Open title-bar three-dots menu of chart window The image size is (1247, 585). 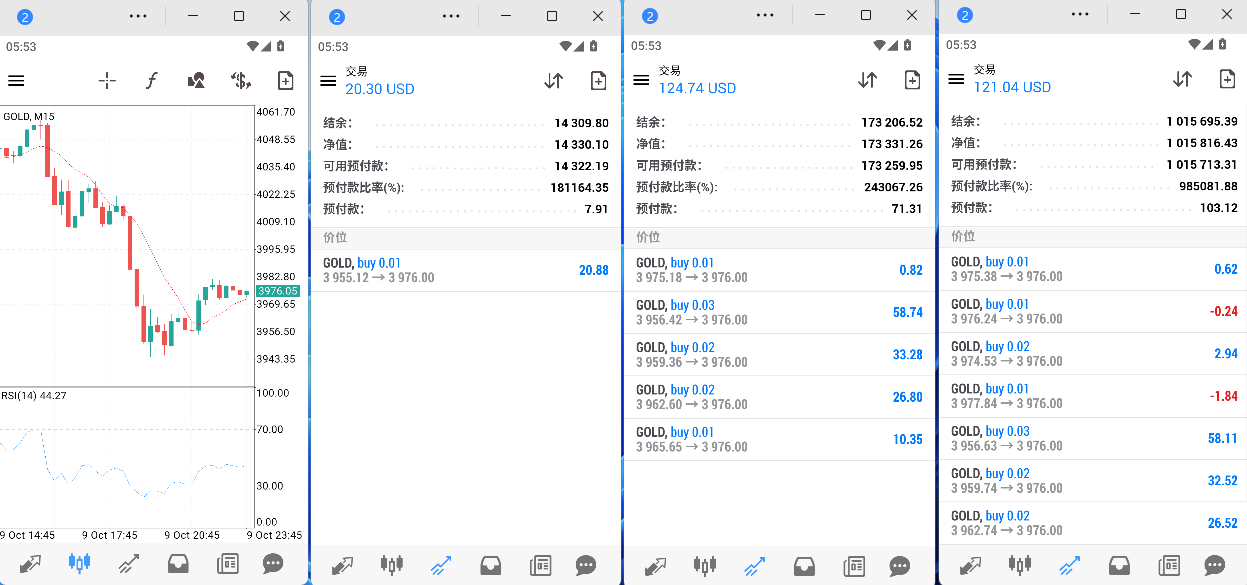(138, 16)
